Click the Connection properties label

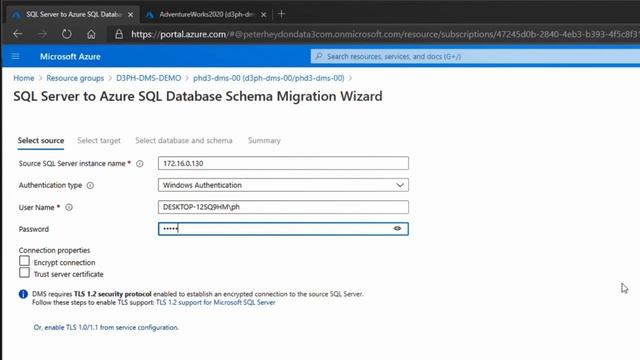pyautogui.click(x=54, y=250)
